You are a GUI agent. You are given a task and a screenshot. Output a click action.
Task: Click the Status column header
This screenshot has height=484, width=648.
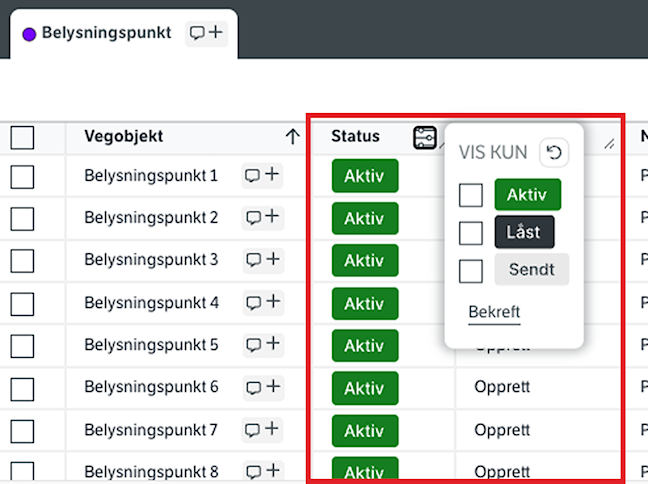pos(356,137)
